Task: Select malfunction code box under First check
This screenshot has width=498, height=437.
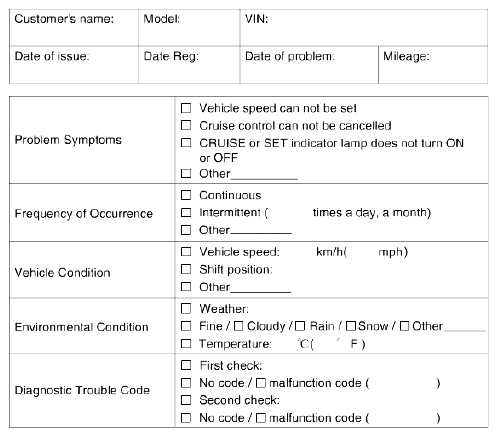Action: [261, 383]
